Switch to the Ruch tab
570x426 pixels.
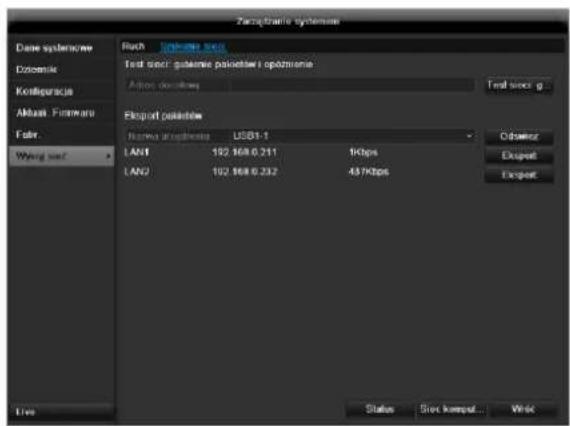tap(133, 46)
